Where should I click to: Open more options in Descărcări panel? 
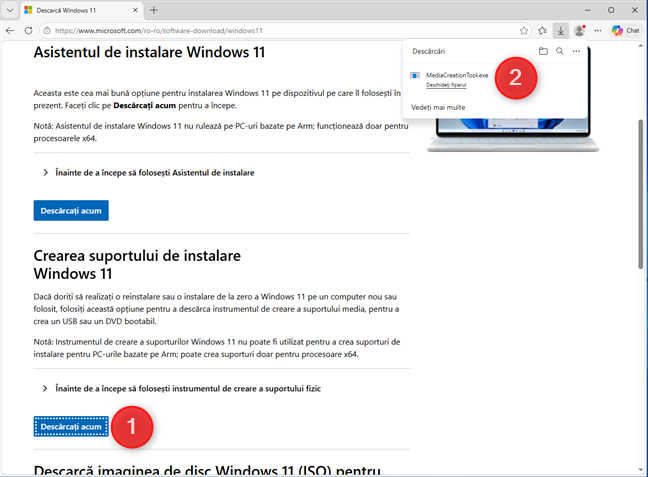click(x=576, y=51)
